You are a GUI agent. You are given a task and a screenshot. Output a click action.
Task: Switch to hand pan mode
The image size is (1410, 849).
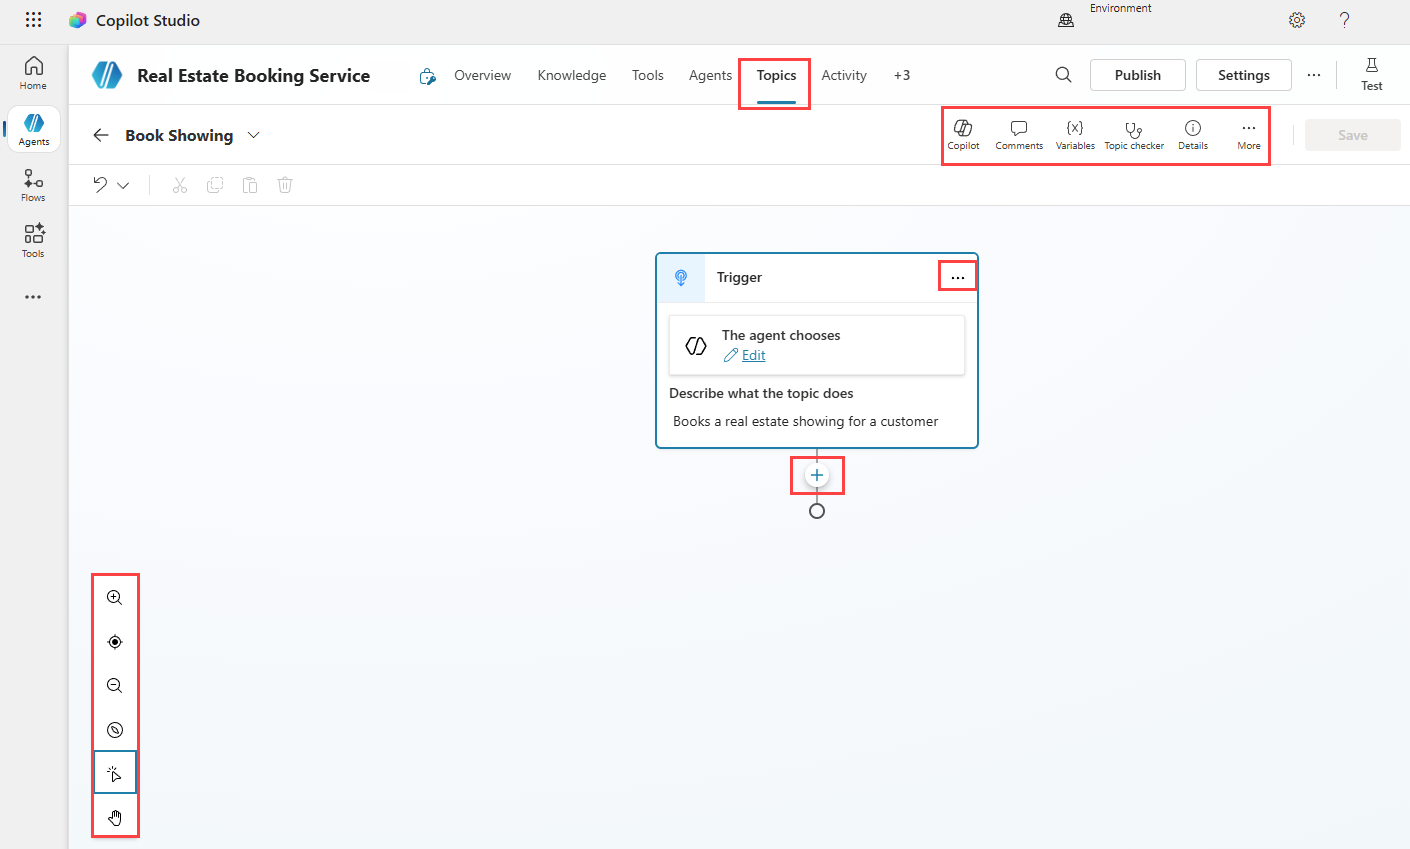(115, 818)
